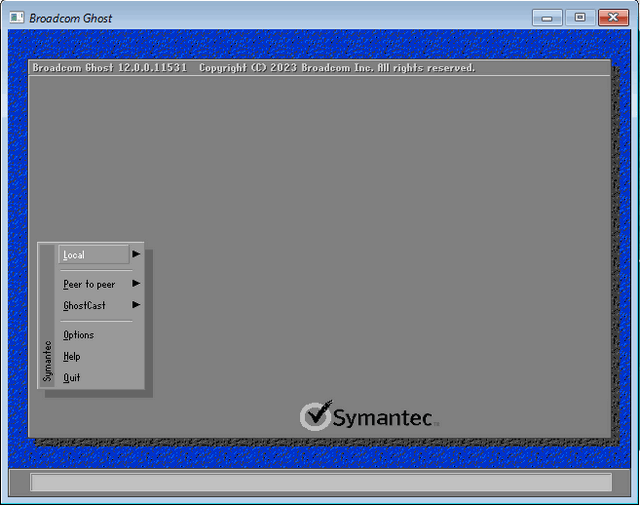Screen dimensions: 640x506
Task: Choose Options from the Ghost menu
Action: point(78,335)
